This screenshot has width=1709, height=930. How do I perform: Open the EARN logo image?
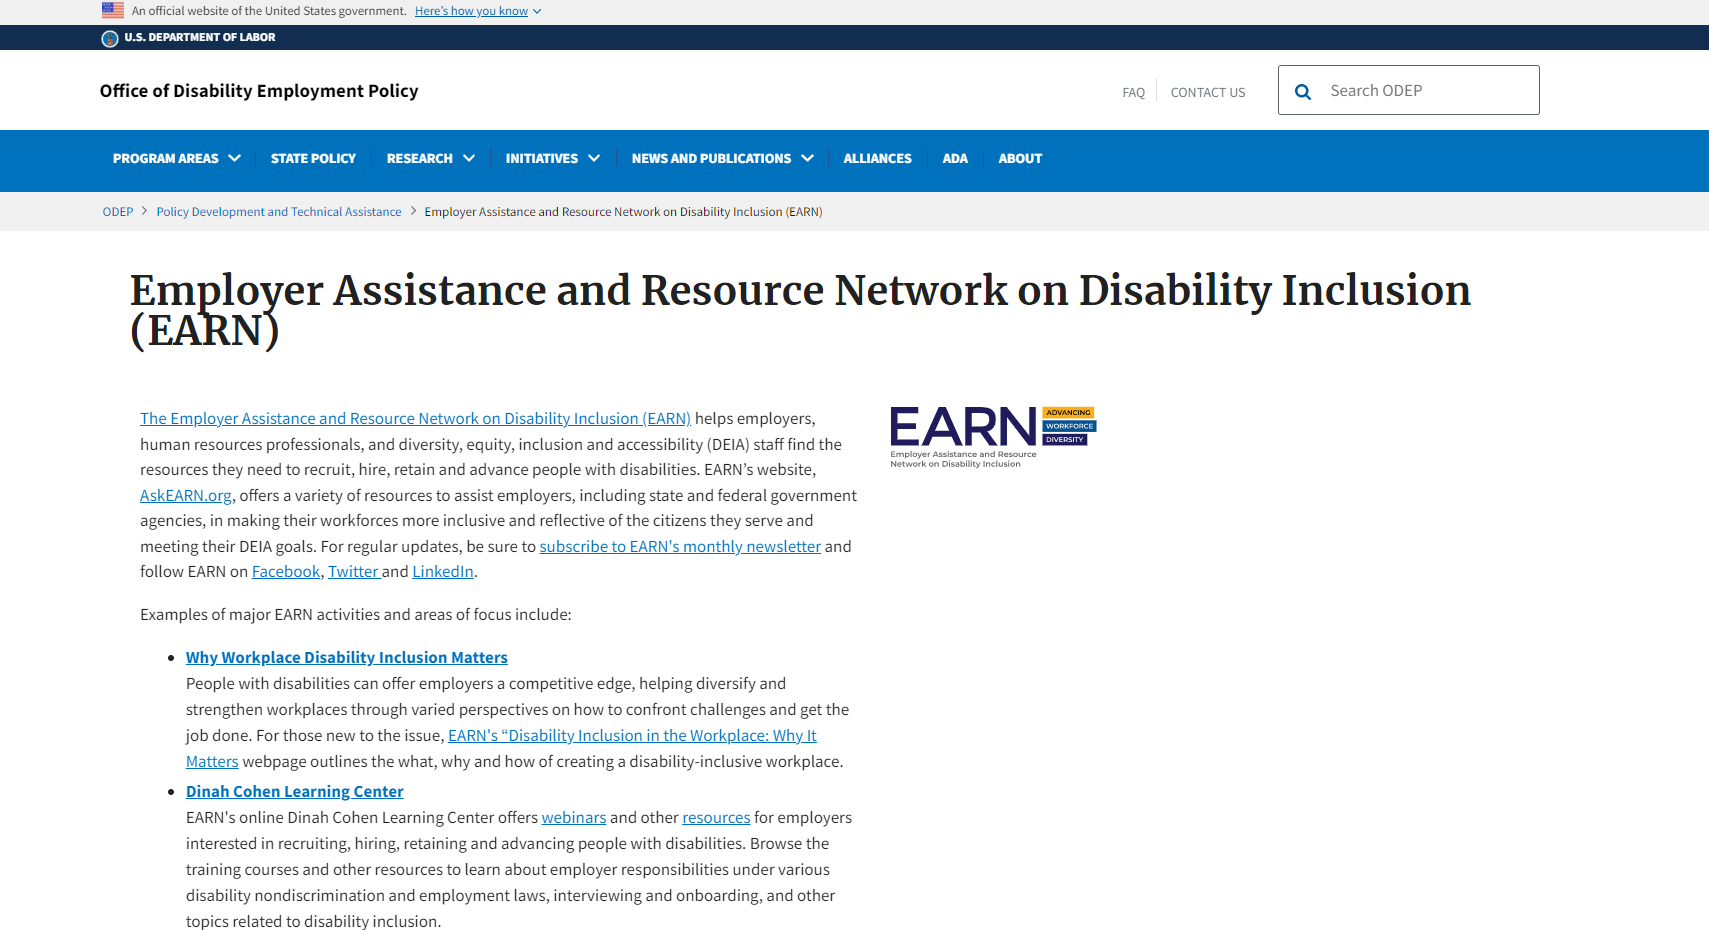point(993,437)
